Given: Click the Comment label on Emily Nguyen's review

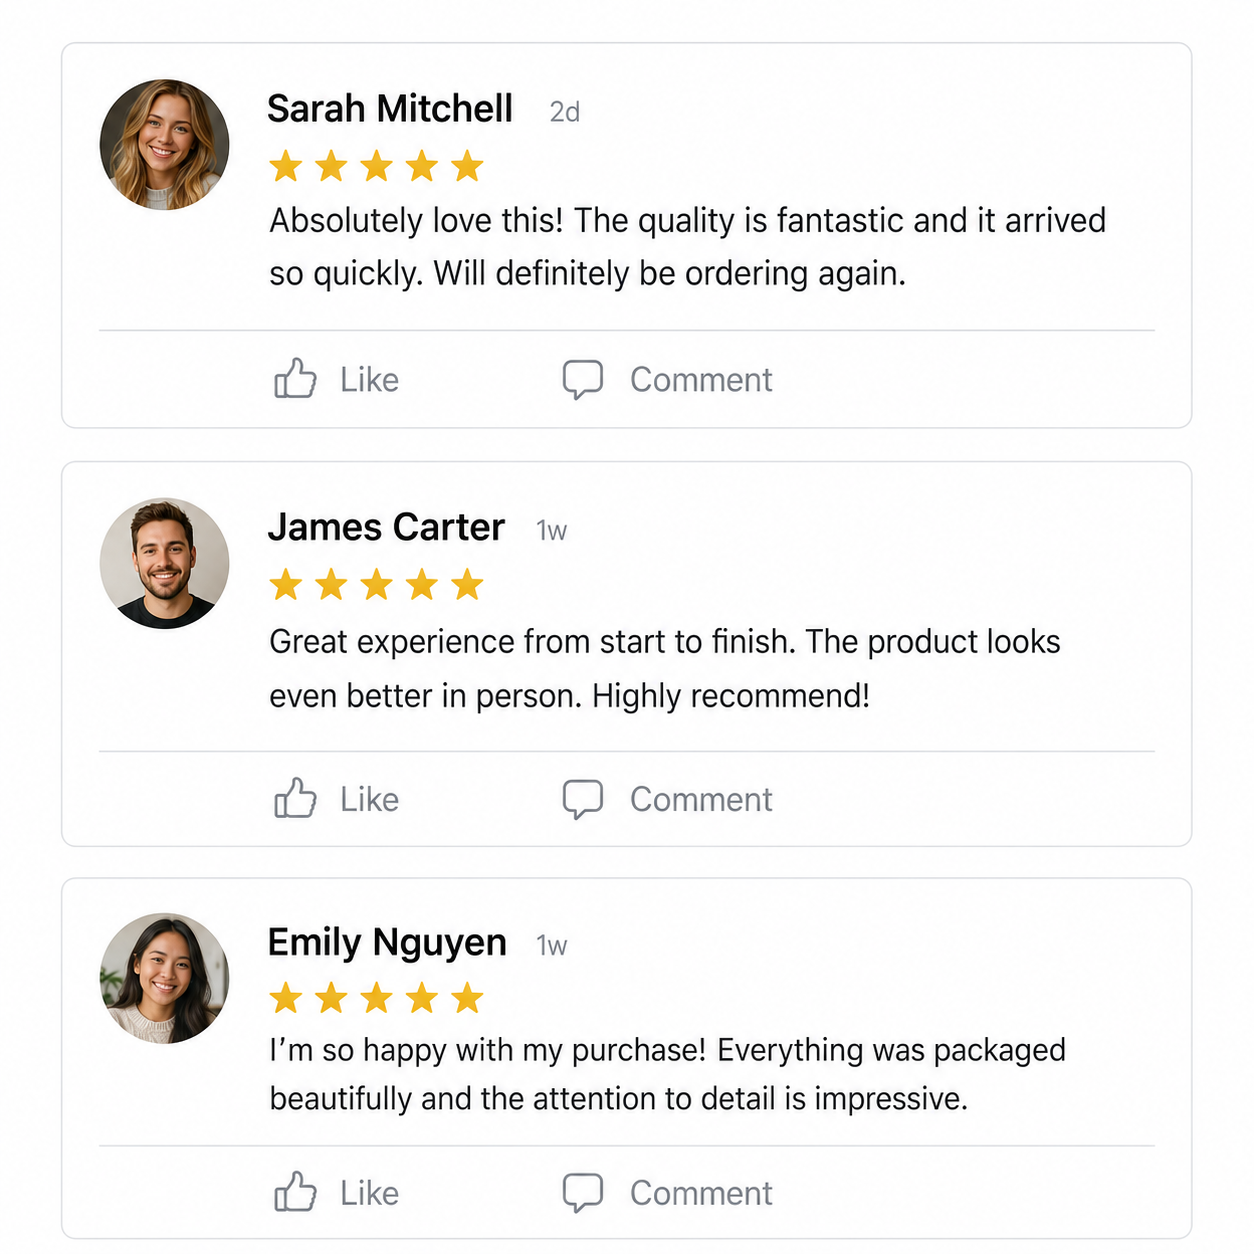Looking at the screenshot, I should pos(701,1193).
